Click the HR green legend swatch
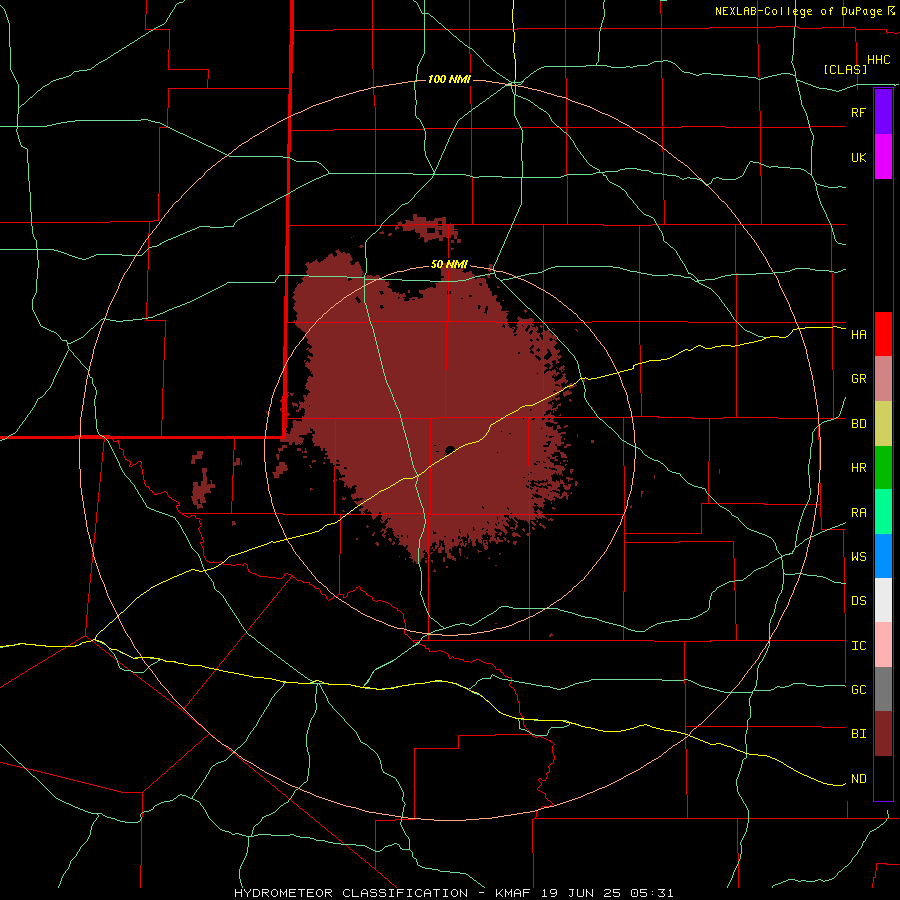Screen dimensions: 900x900 [x=883, y=468]
